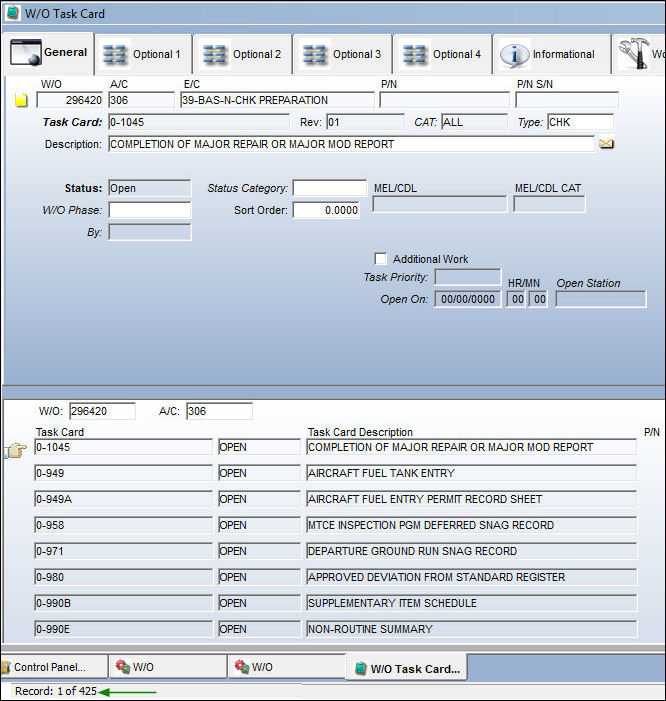
Task: Click the Sort Order field showing 0.0000
Action: [x=326, y=210]
